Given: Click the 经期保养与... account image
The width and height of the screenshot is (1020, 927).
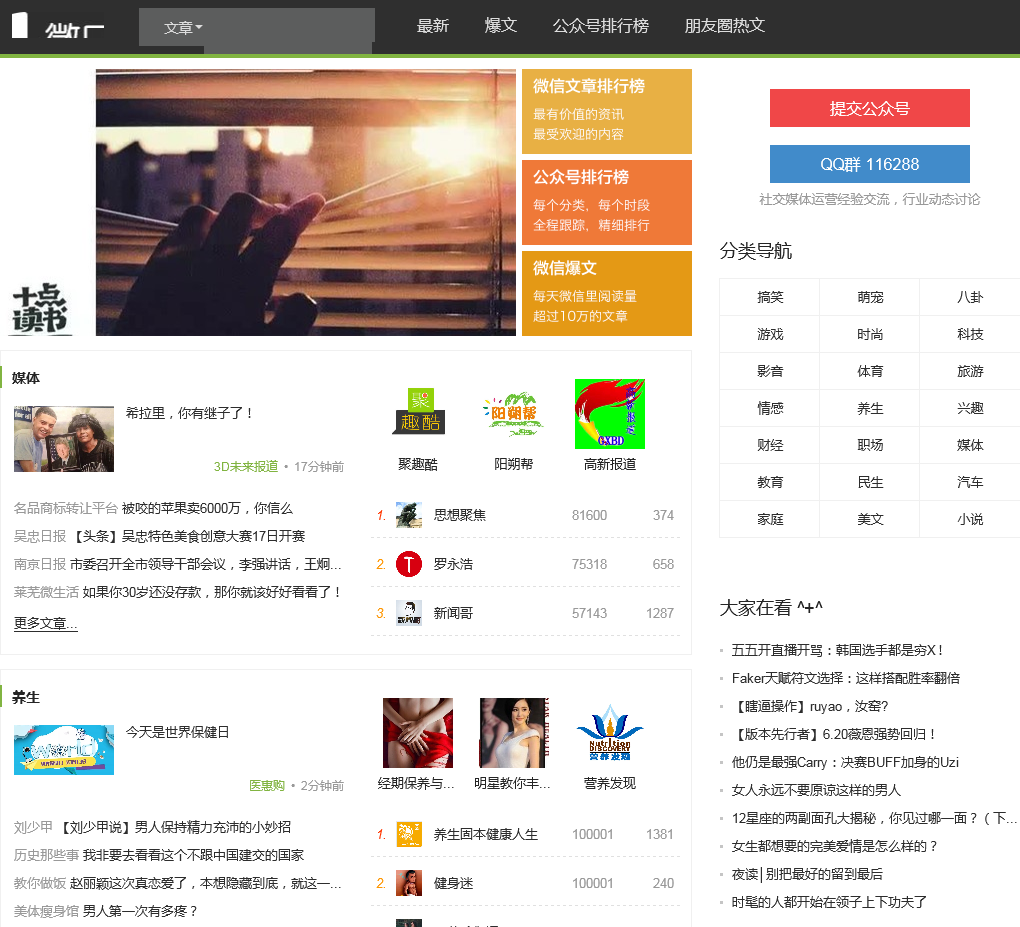Looking at the screenshot, I should click(x=418, y=733).
